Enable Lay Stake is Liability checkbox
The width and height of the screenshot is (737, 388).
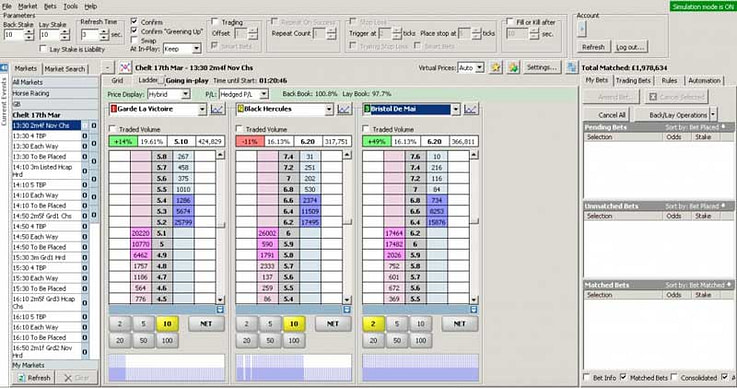tap(43, 49)
